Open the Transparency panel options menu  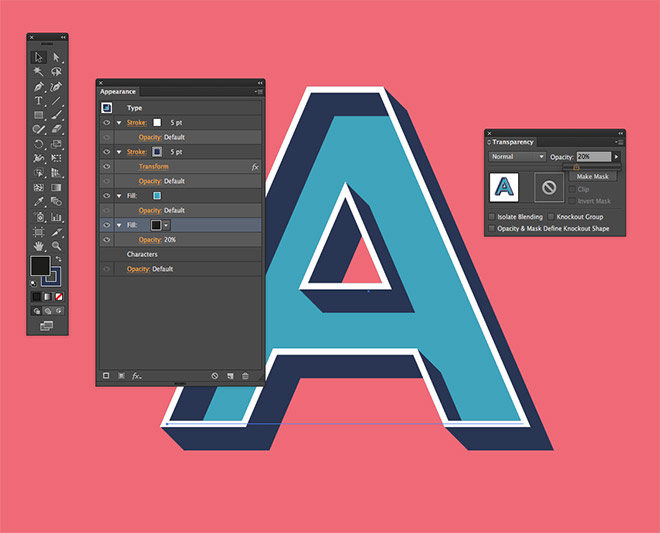point(620,142)
